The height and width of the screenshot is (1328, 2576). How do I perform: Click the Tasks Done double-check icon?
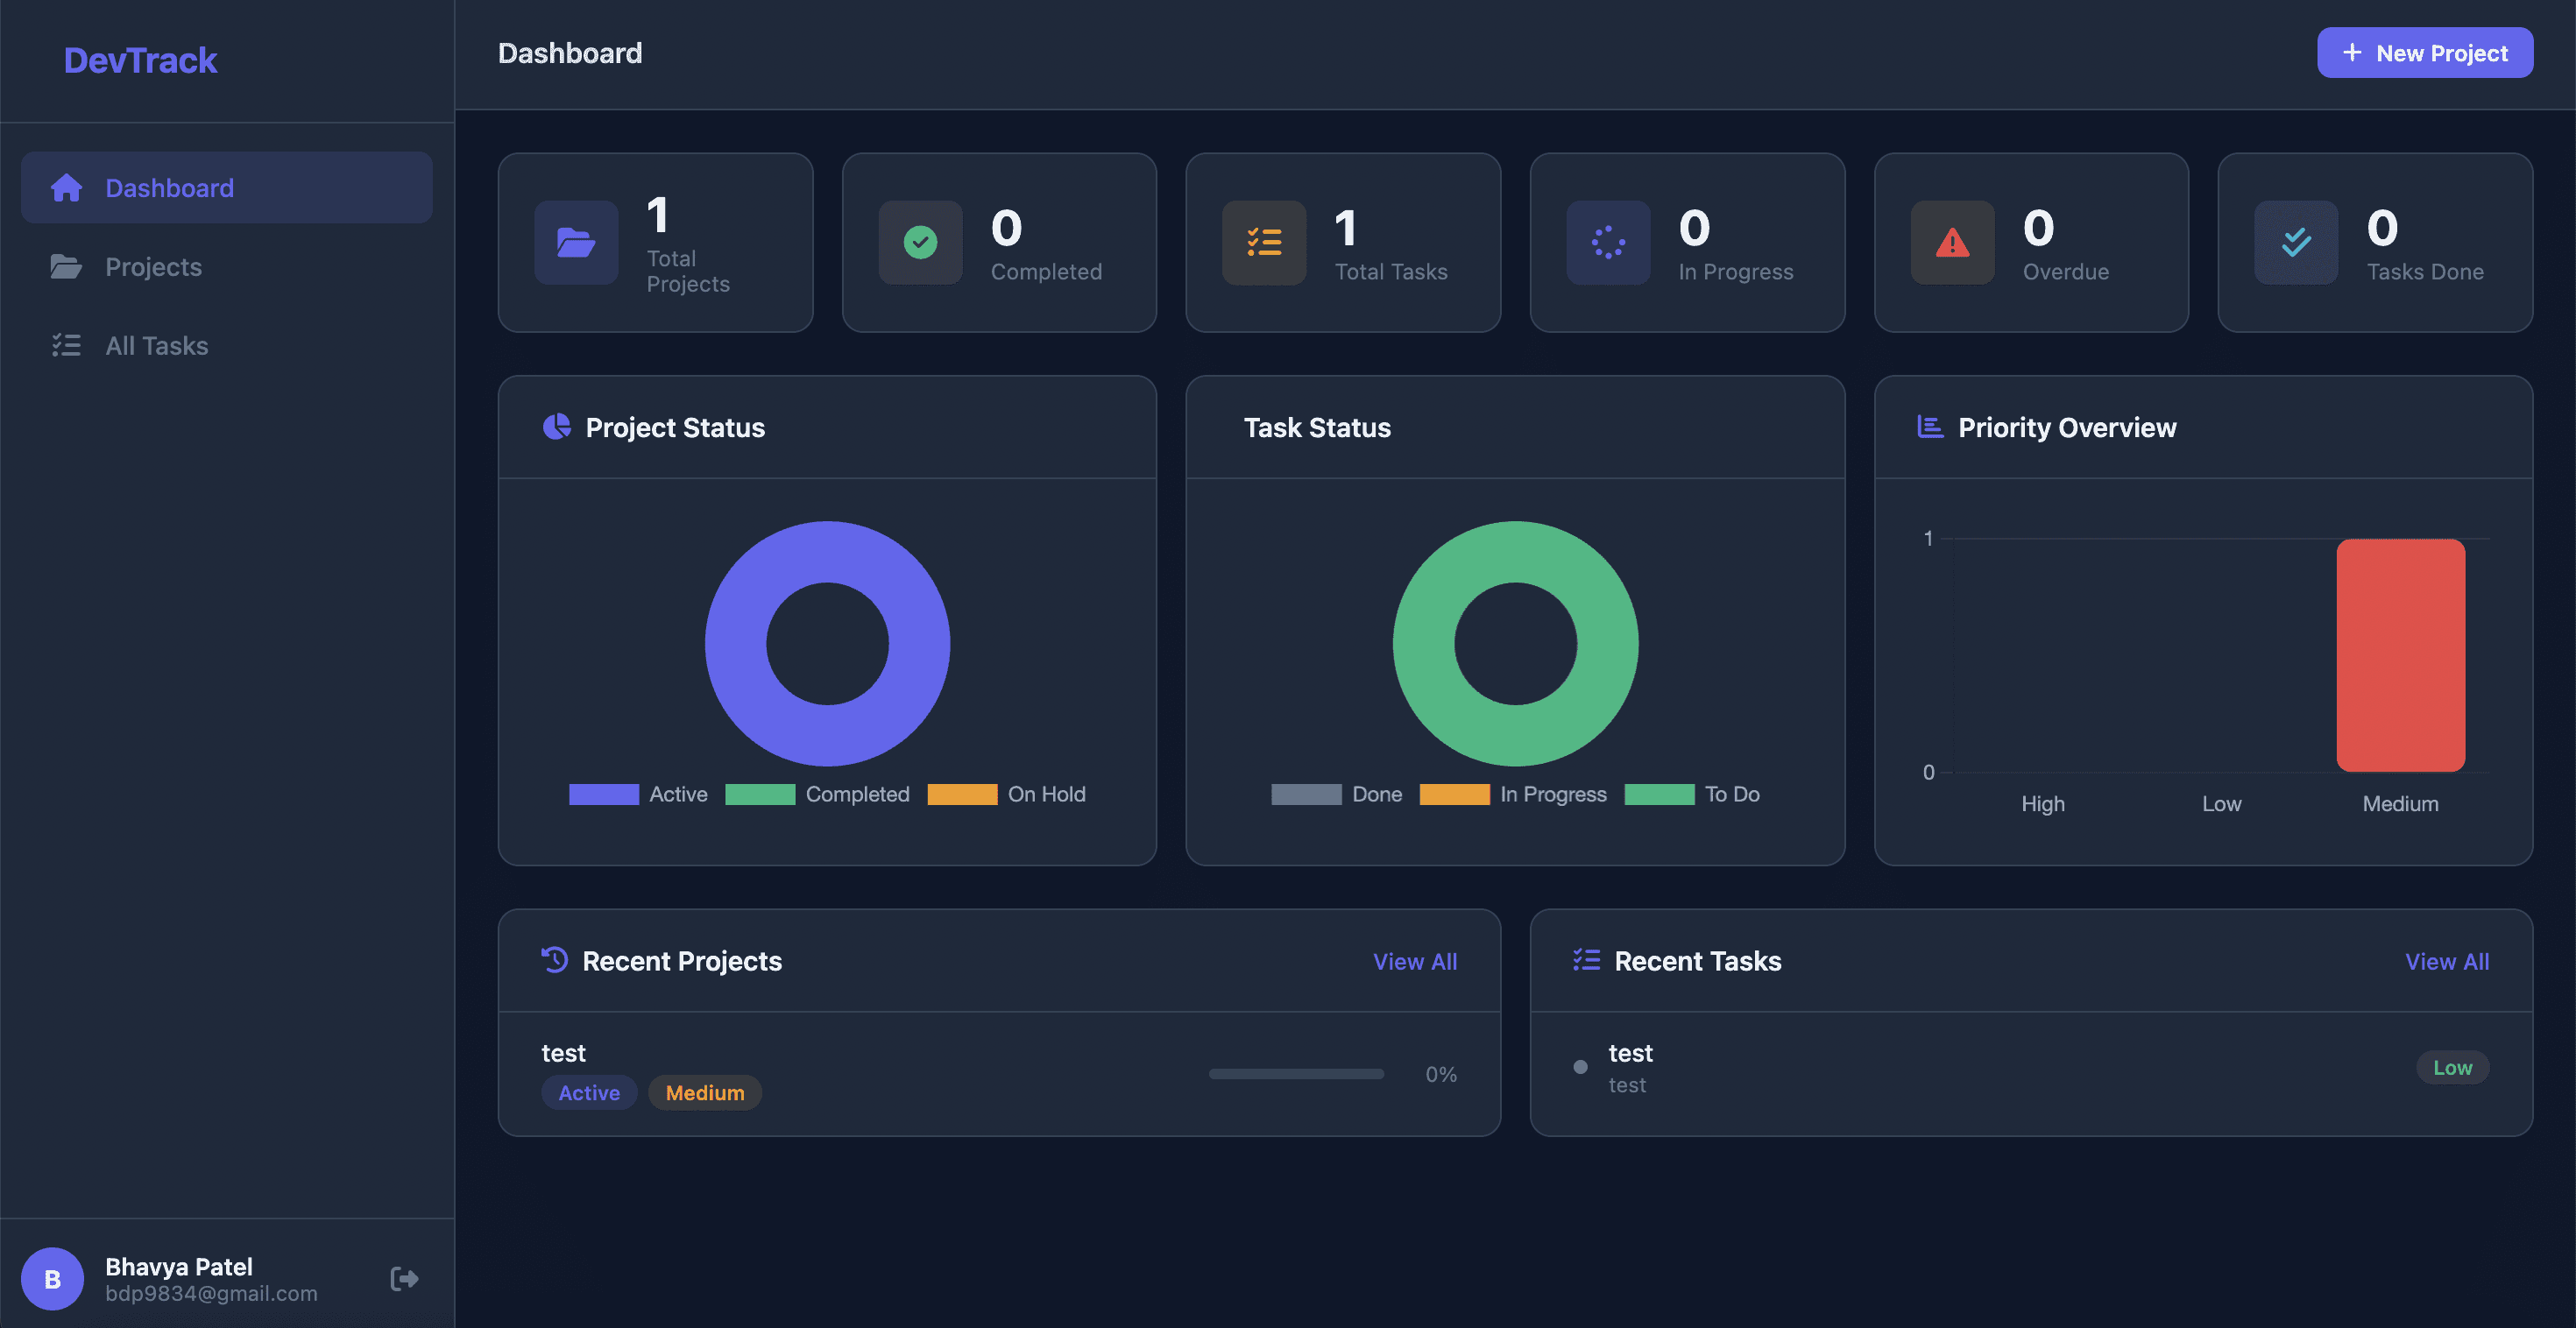(x=2296, y=242)
